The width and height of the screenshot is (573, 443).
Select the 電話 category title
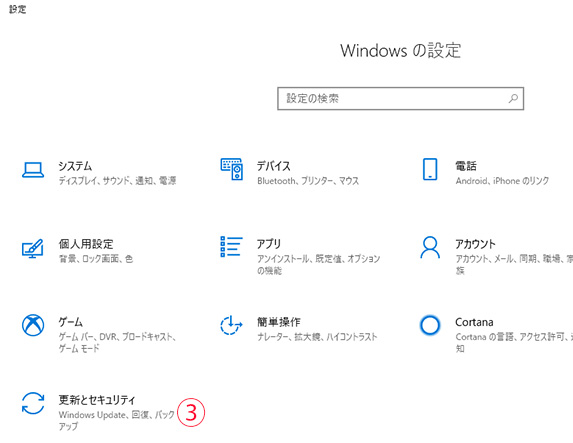(x=466, y=166)
